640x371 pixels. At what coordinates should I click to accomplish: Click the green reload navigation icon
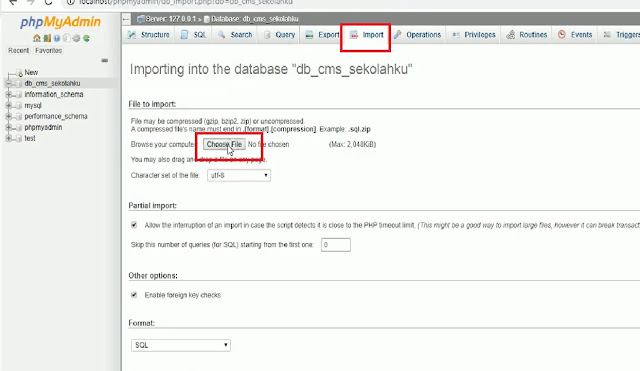pyautogui.click(x=86, y=38)
